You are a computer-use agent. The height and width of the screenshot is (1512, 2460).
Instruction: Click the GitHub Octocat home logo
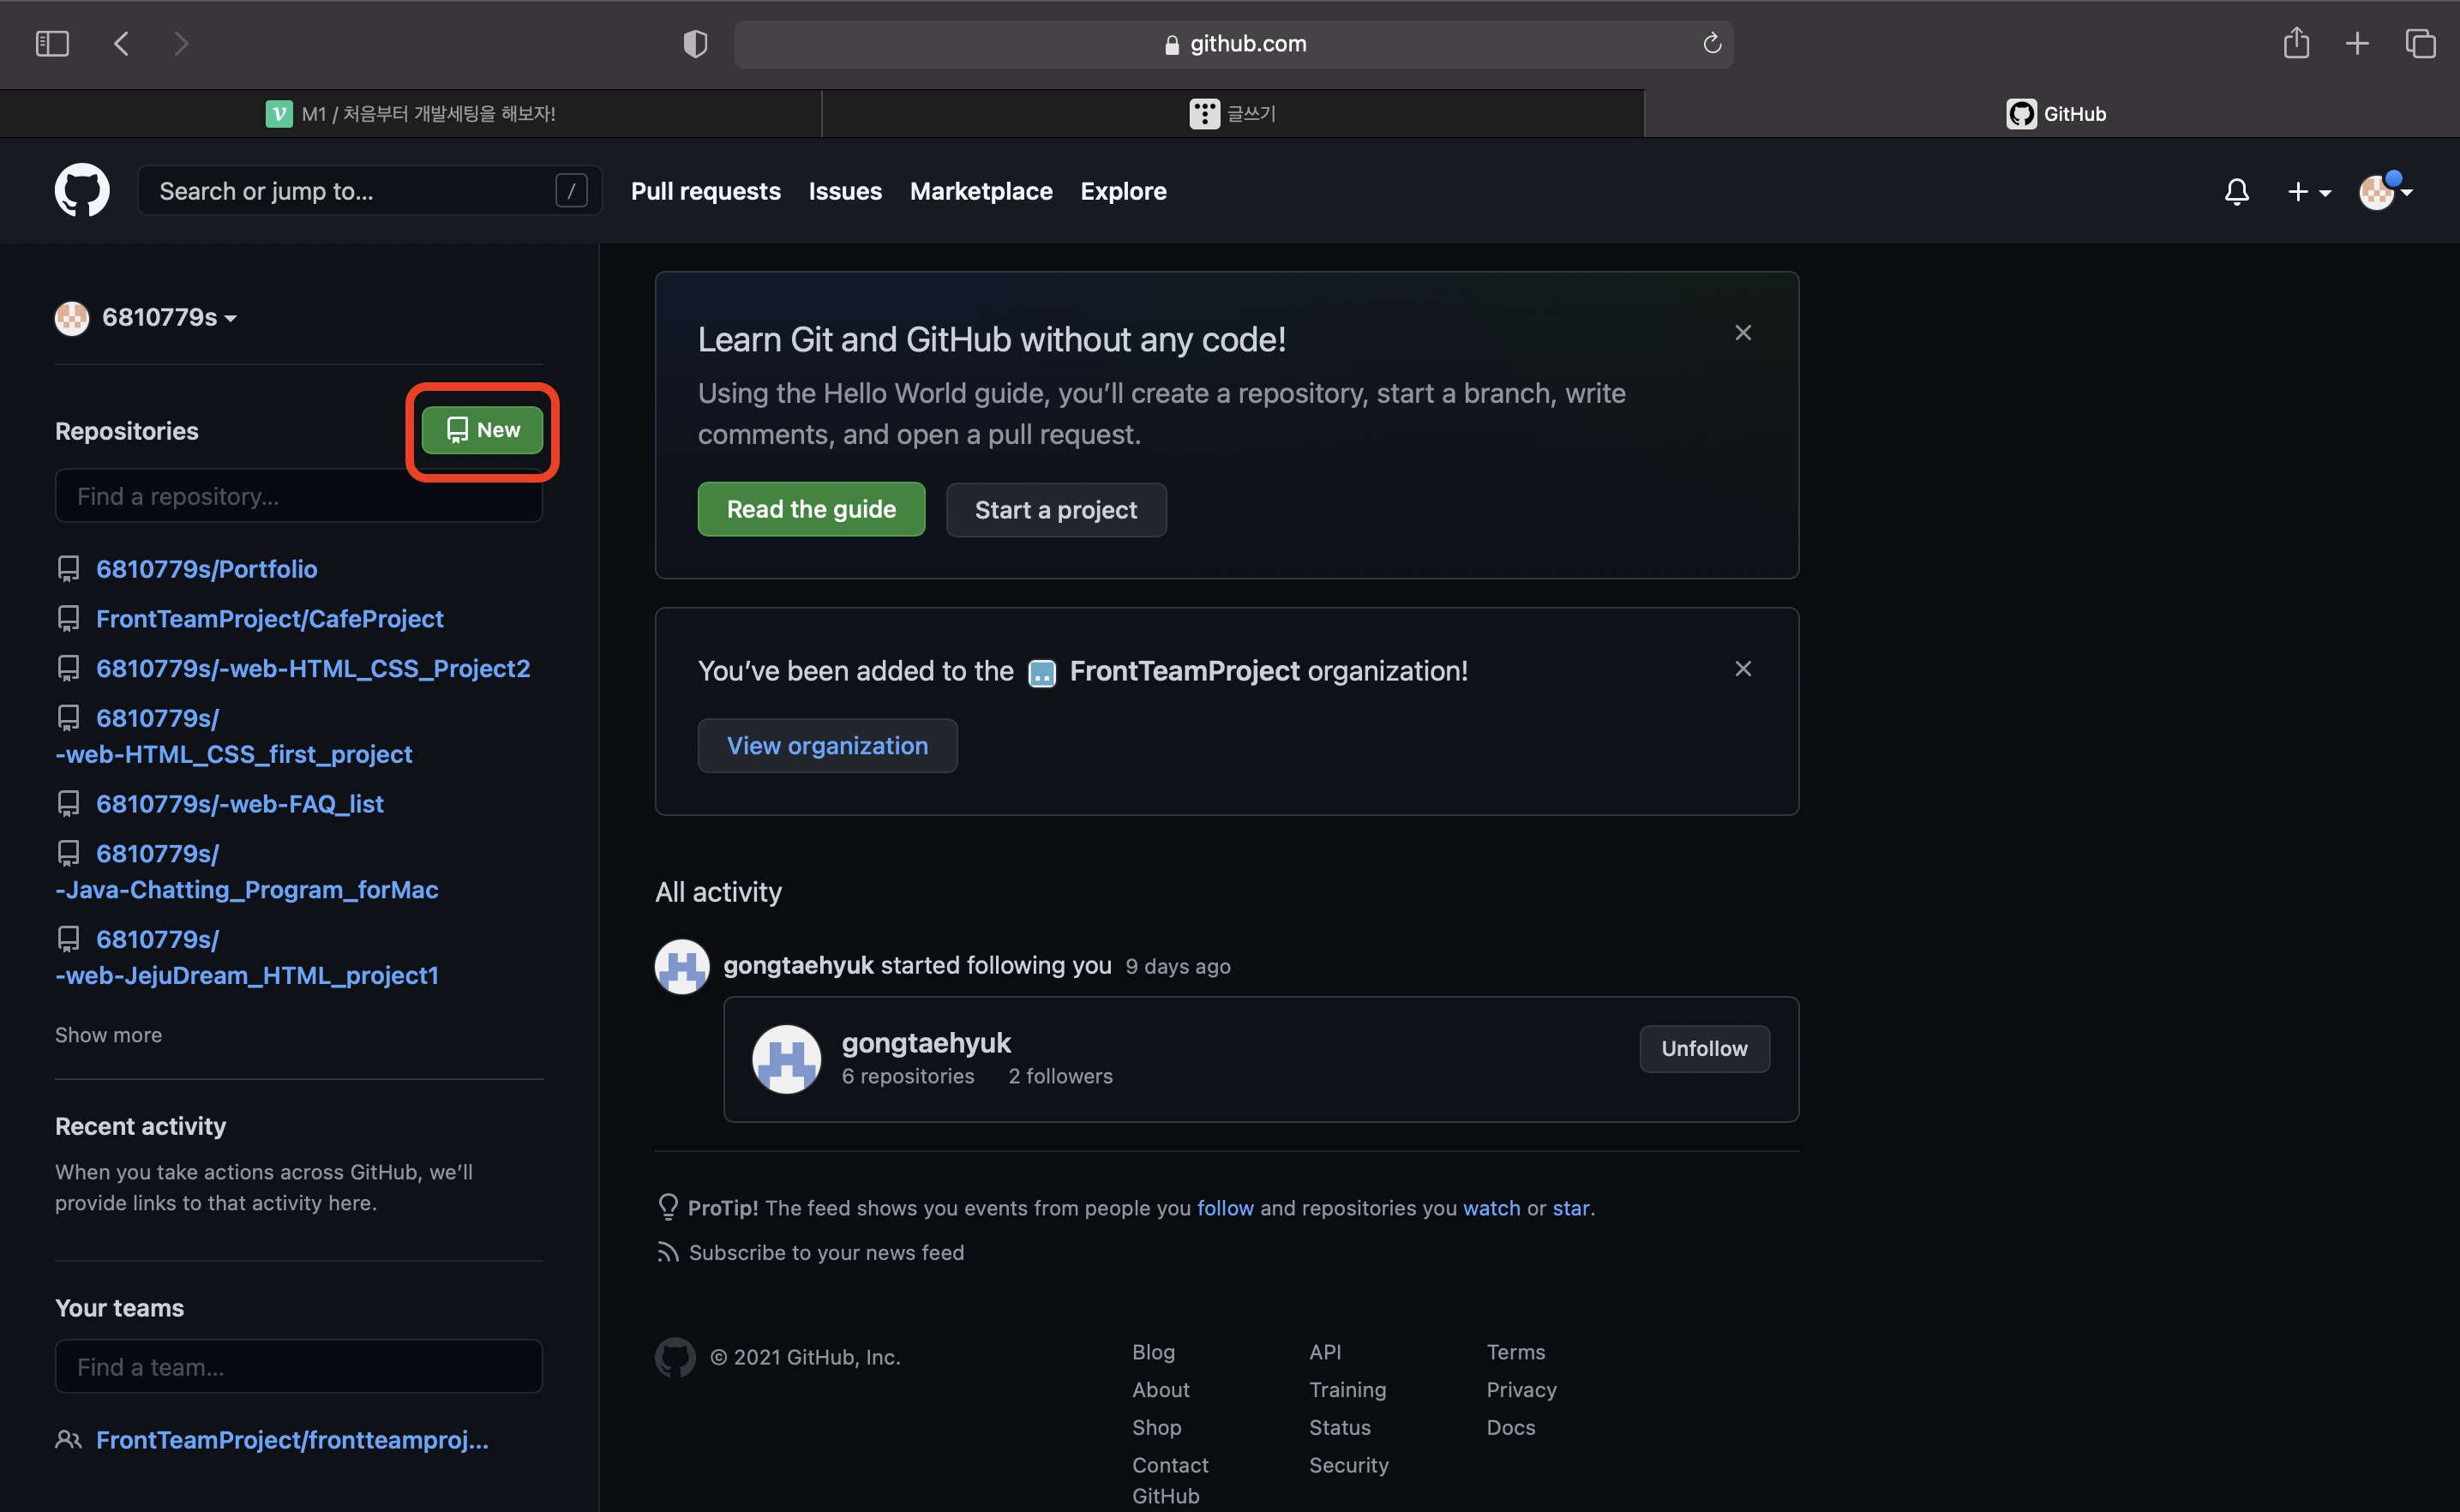click(x=82, y=190)
